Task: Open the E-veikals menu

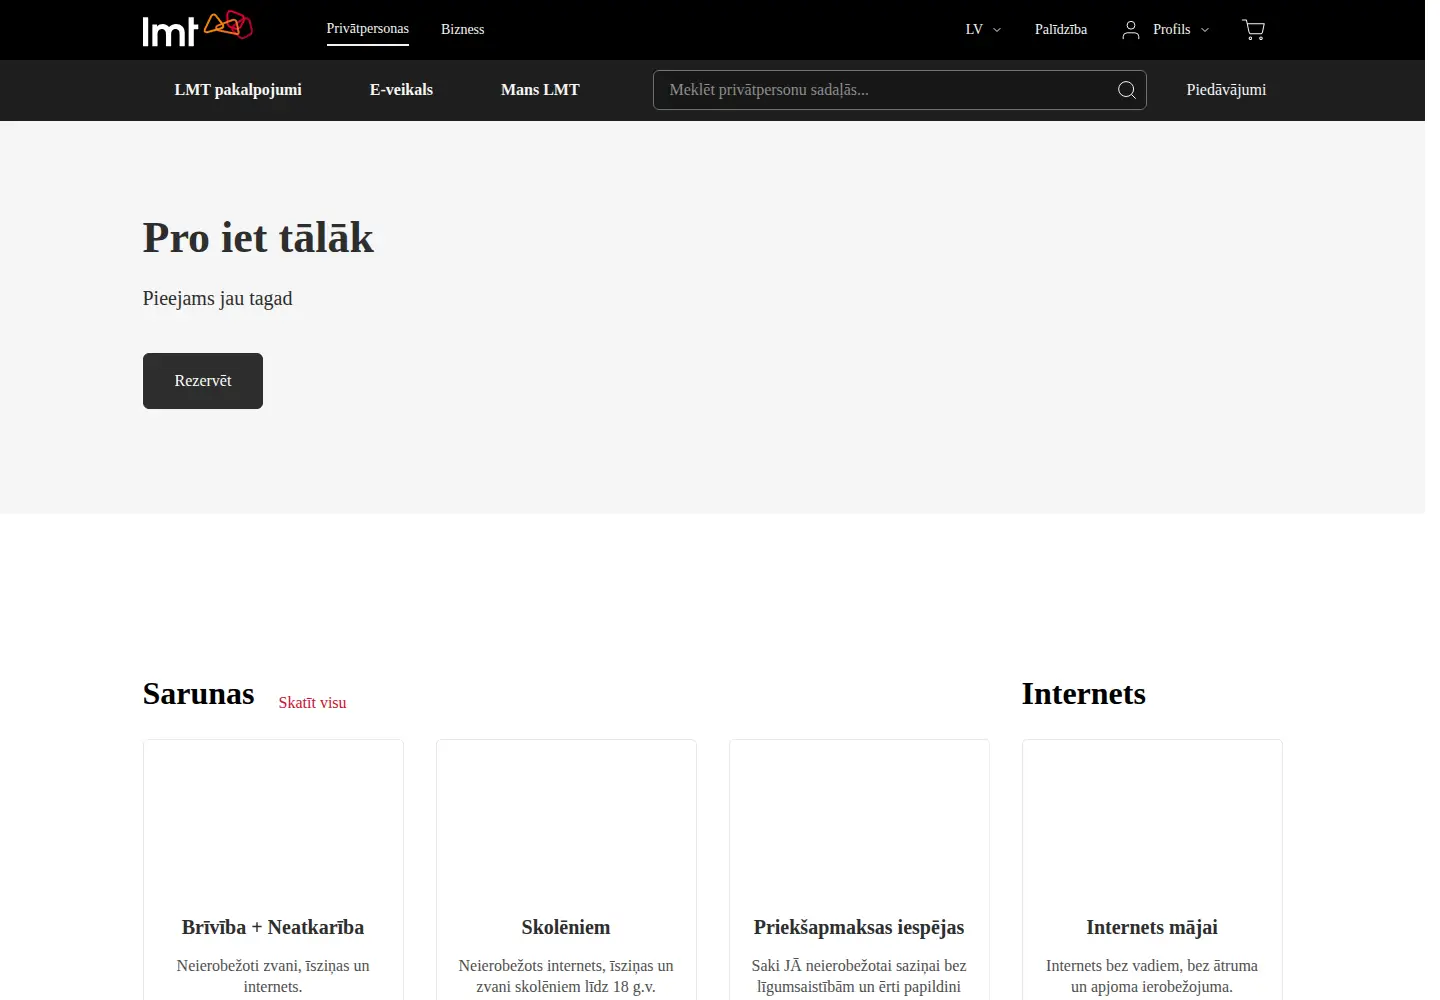Action: click(401, 90)
